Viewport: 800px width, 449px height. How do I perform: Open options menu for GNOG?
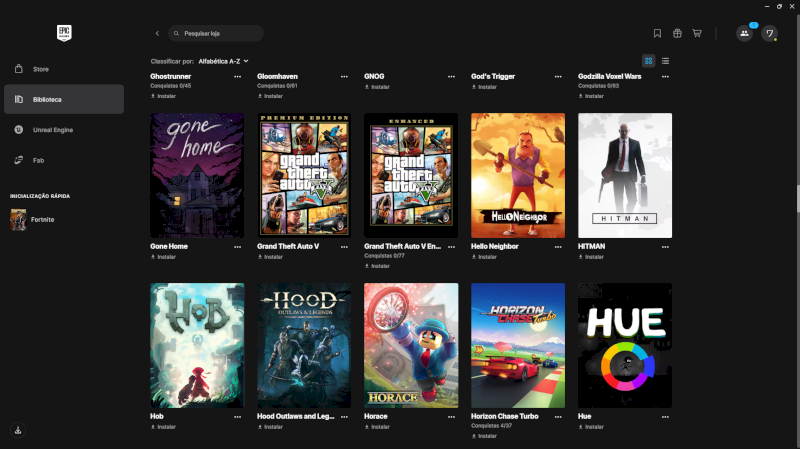pos(452,77)
